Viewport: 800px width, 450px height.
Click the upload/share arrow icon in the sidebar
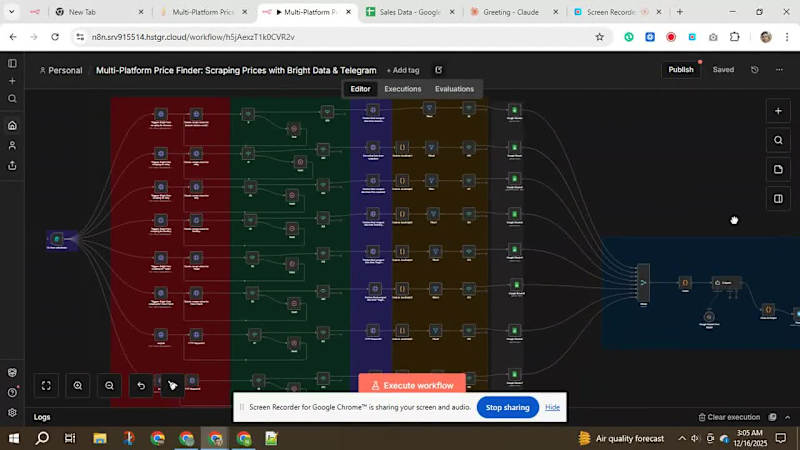(x=12, y=165)
